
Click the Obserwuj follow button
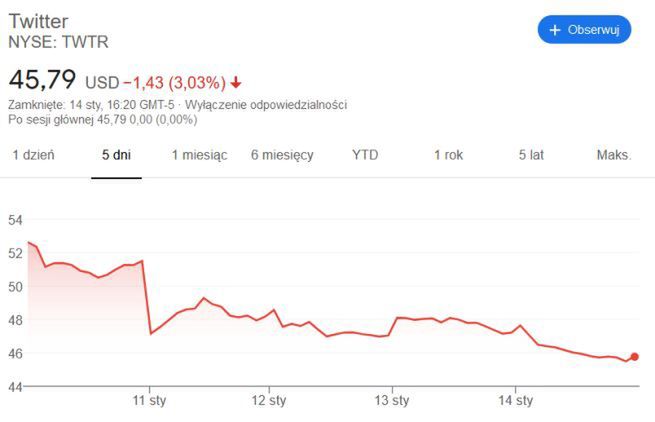pos(584,30)
